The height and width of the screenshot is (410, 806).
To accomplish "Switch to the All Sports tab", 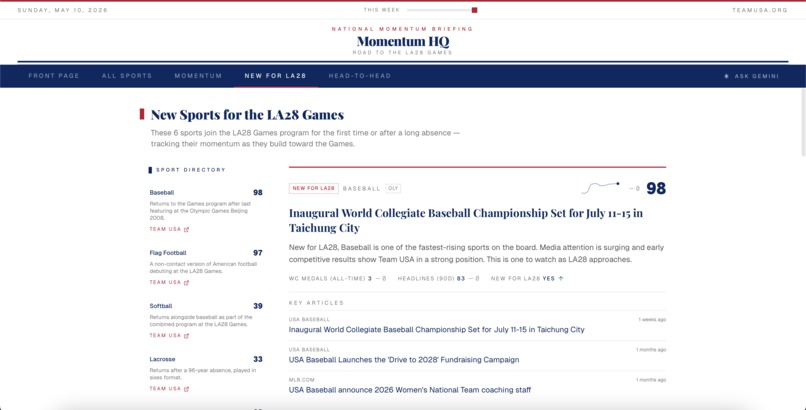I will point(127,76).
